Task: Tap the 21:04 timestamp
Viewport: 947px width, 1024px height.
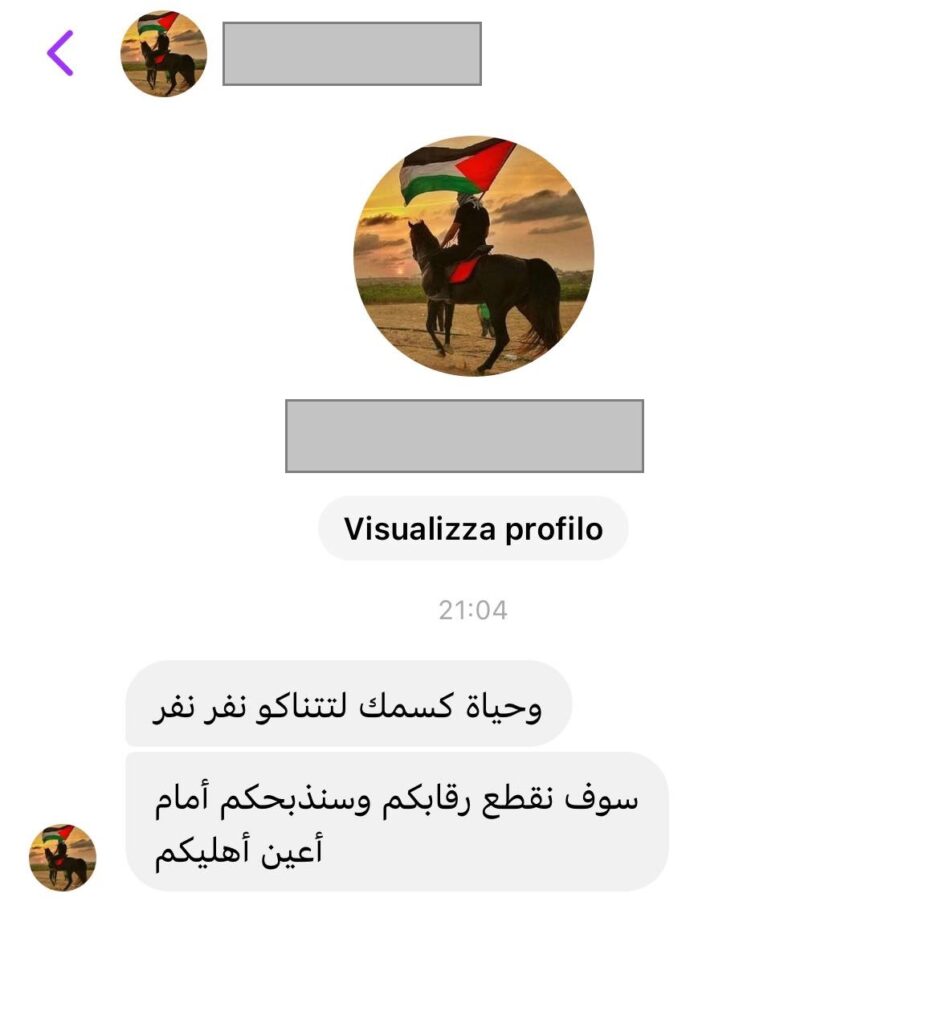Action: pyautogui.click(x=473, y=610)
